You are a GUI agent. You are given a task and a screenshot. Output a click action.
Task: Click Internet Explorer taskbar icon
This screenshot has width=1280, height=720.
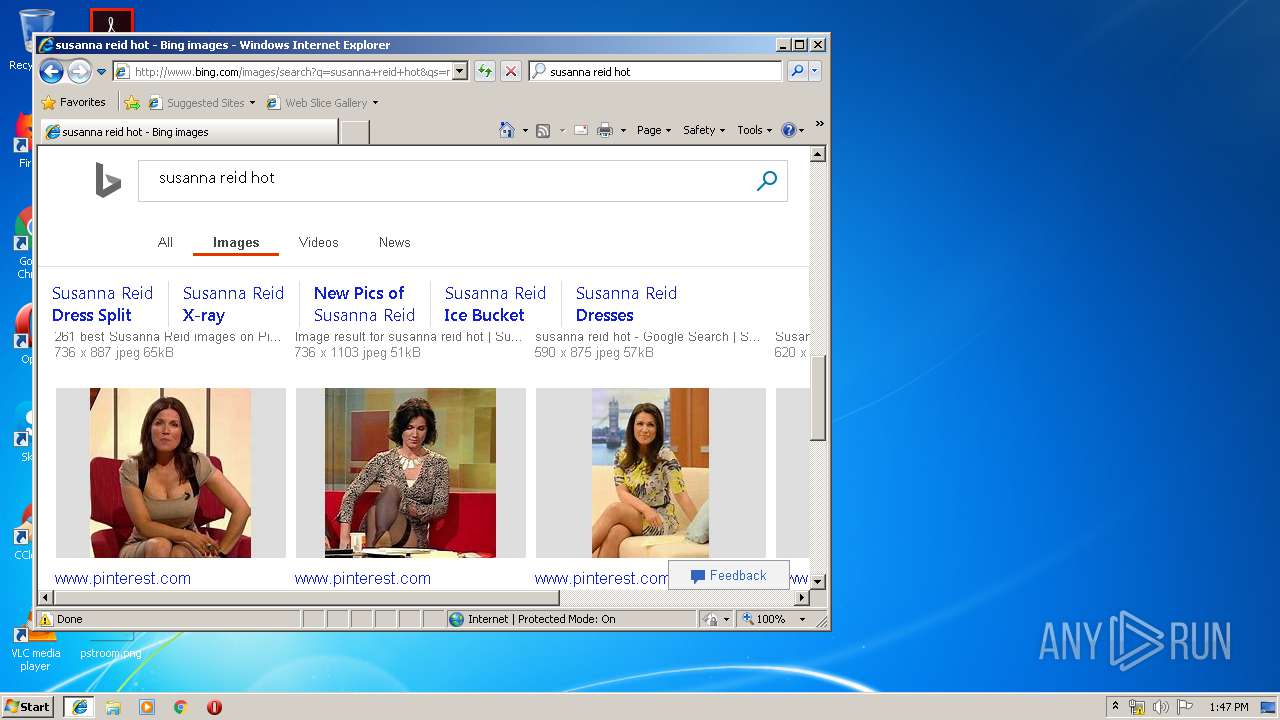(x=80, y=707)
